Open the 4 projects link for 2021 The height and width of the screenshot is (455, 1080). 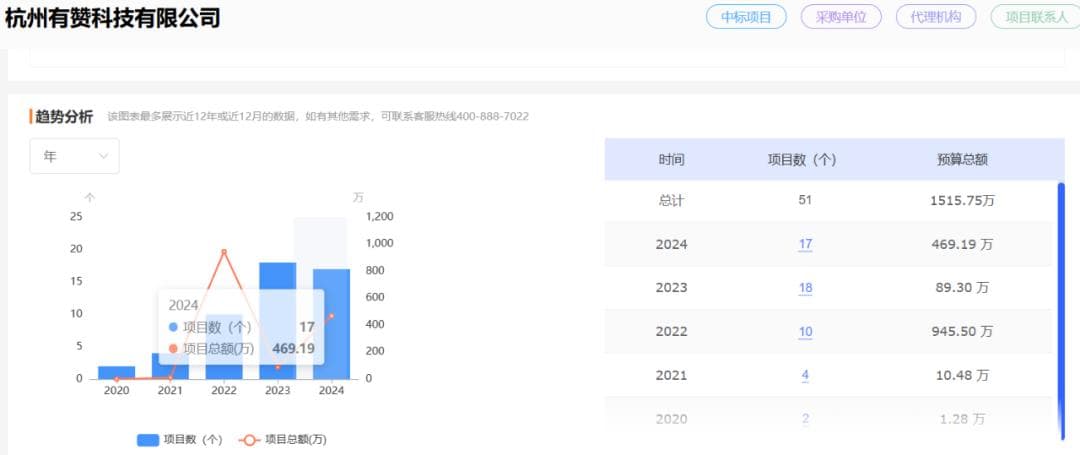tap(805, 376)
